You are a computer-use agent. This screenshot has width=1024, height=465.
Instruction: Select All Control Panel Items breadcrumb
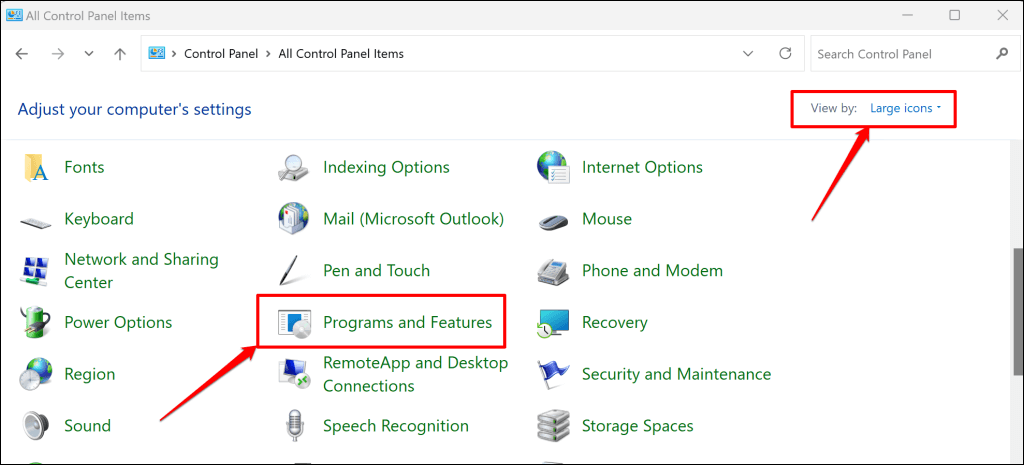click(x=340, y=54)
